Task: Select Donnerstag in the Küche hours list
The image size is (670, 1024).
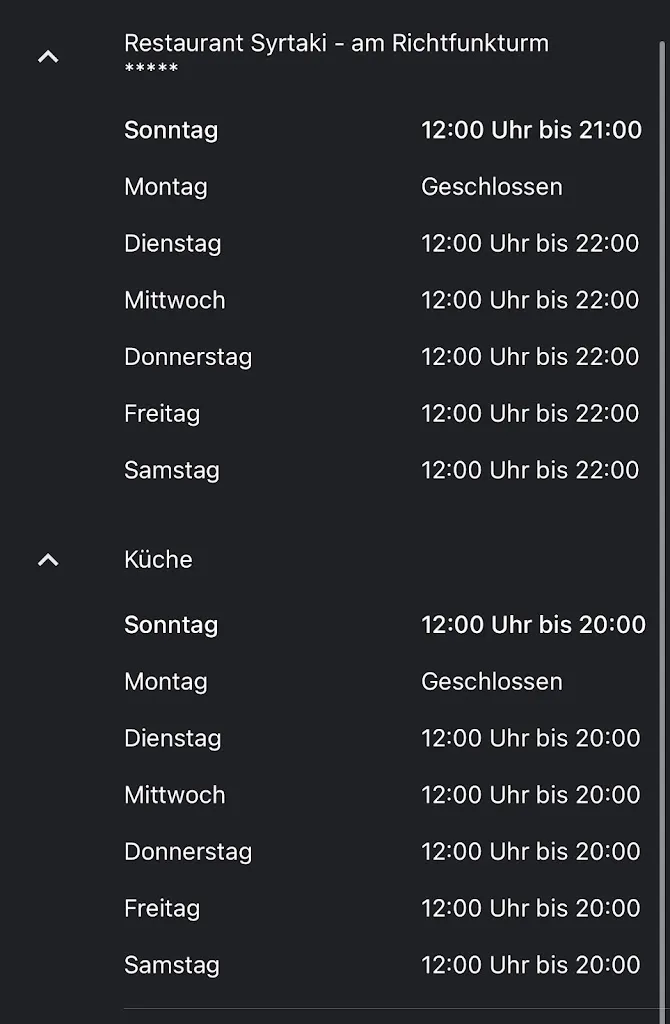Action: pyautogui.click(x=188, y=852)
